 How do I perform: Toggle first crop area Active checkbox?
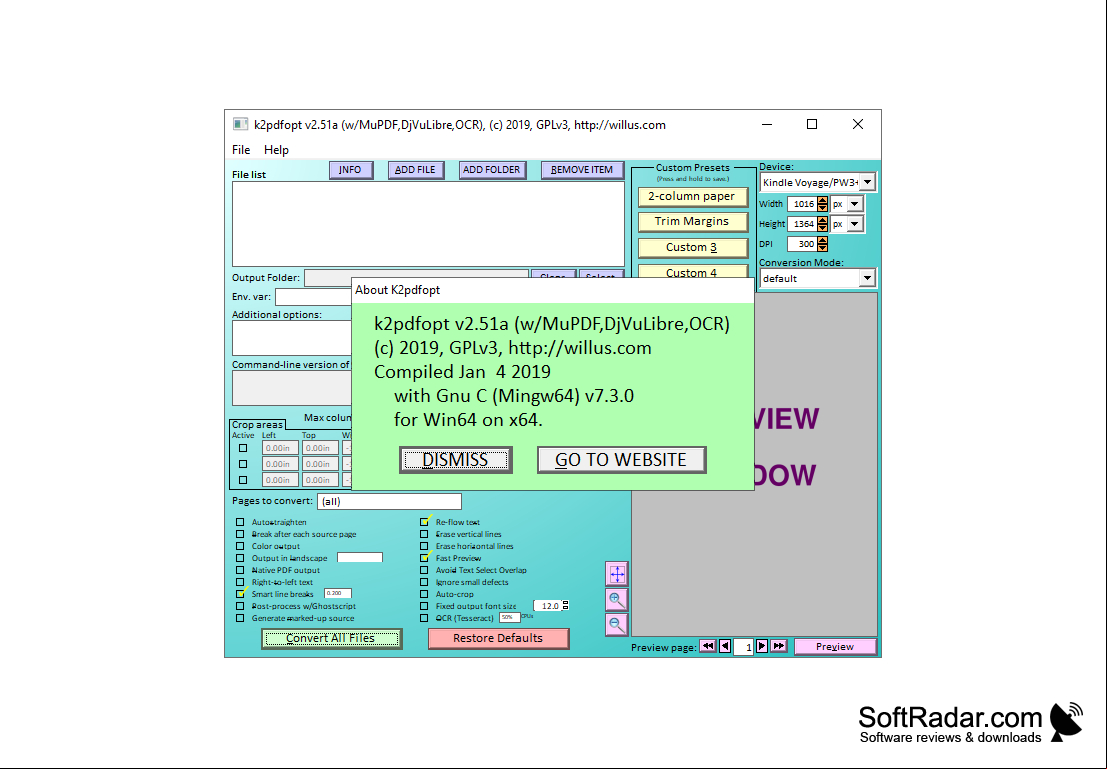click(243, 448)
